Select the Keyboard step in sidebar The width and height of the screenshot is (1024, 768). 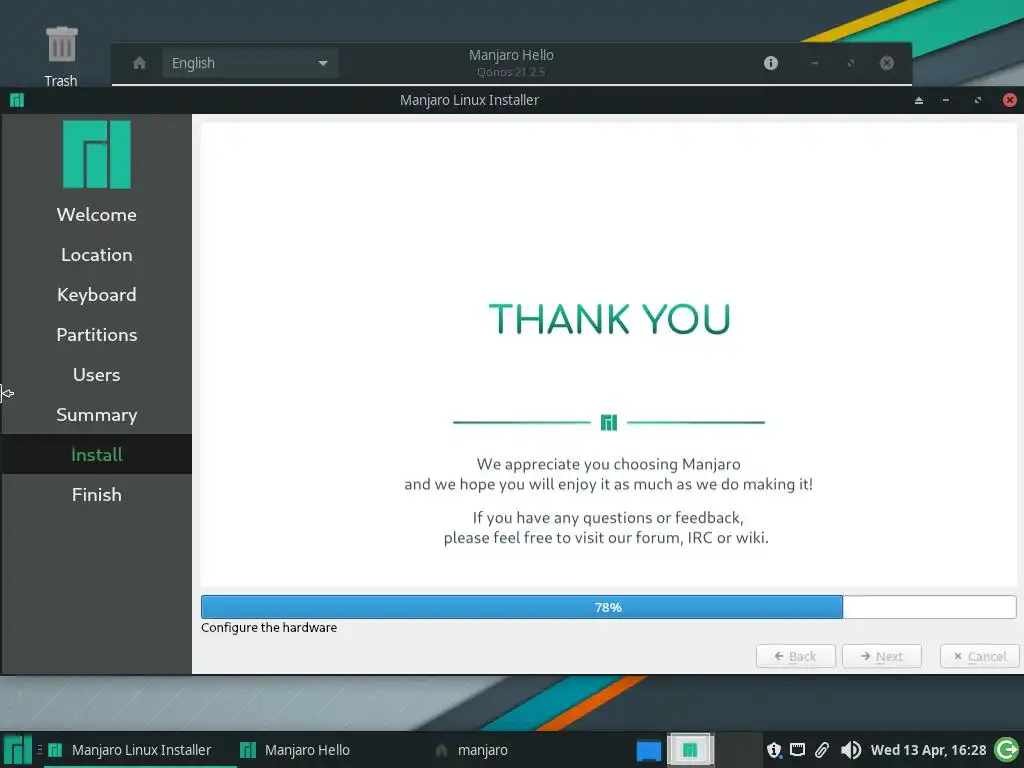coord(97,295)
